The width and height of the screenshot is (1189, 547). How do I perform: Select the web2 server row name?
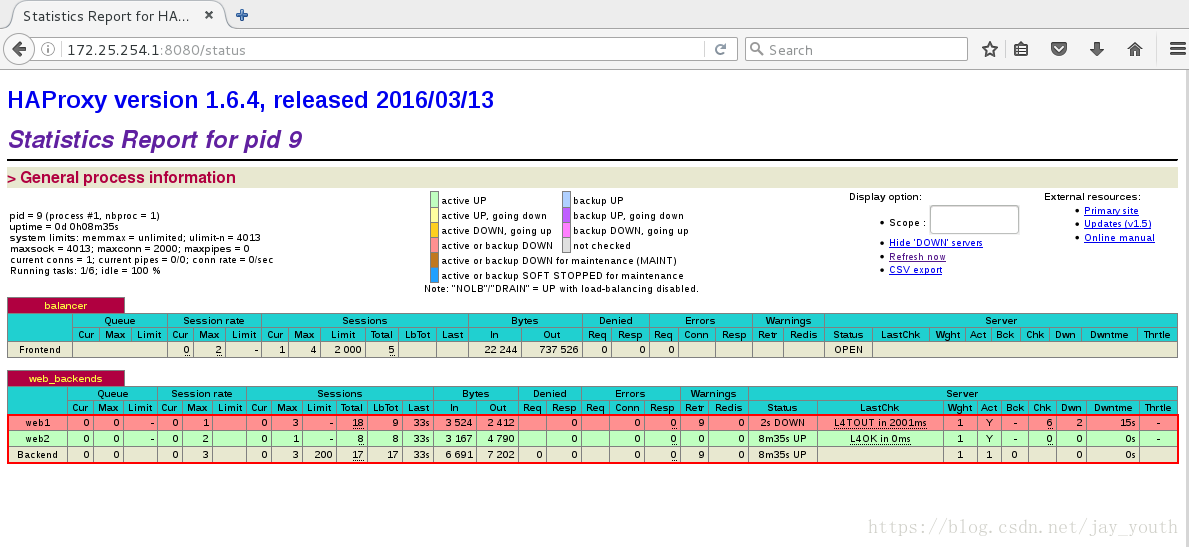[x=37, y=439]
